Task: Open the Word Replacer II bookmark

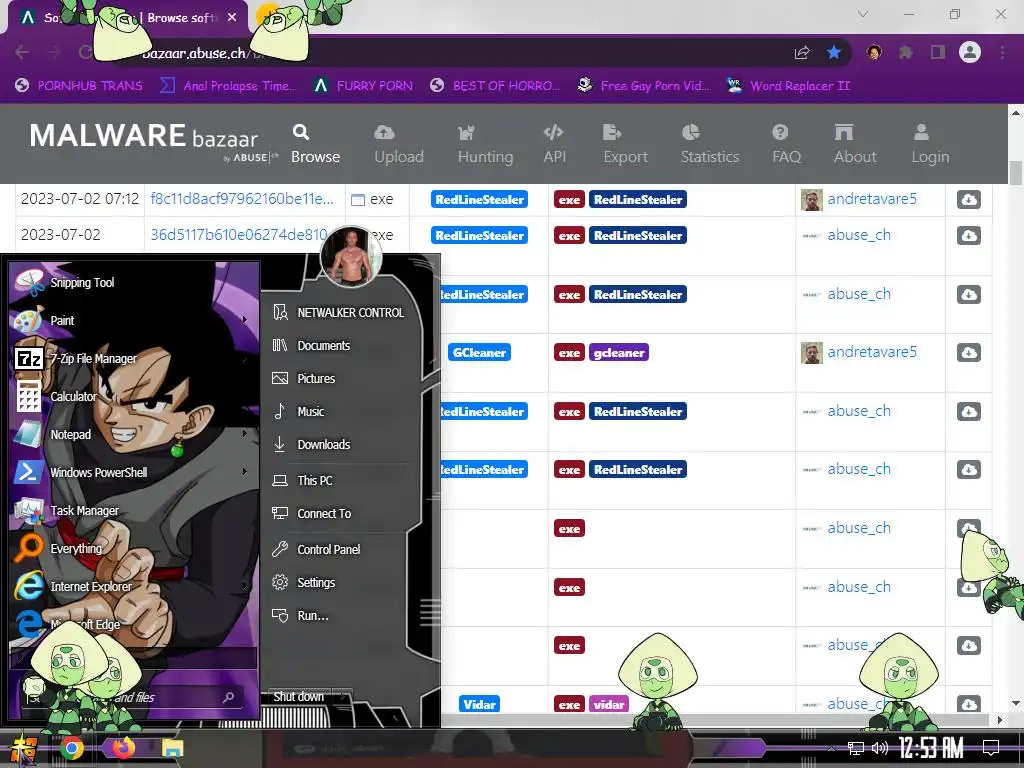Action: [x=788, y=86]
